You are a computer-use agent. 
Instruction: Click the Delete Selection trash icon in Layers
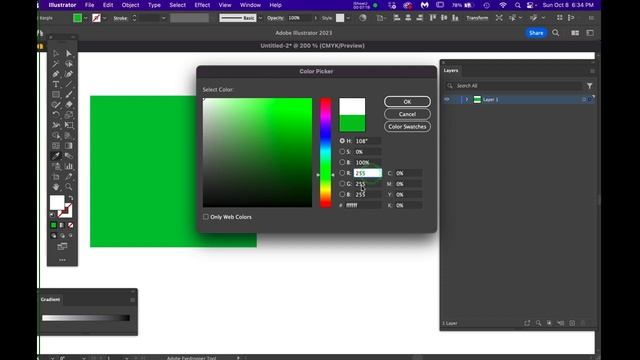[x=583, y=323]
